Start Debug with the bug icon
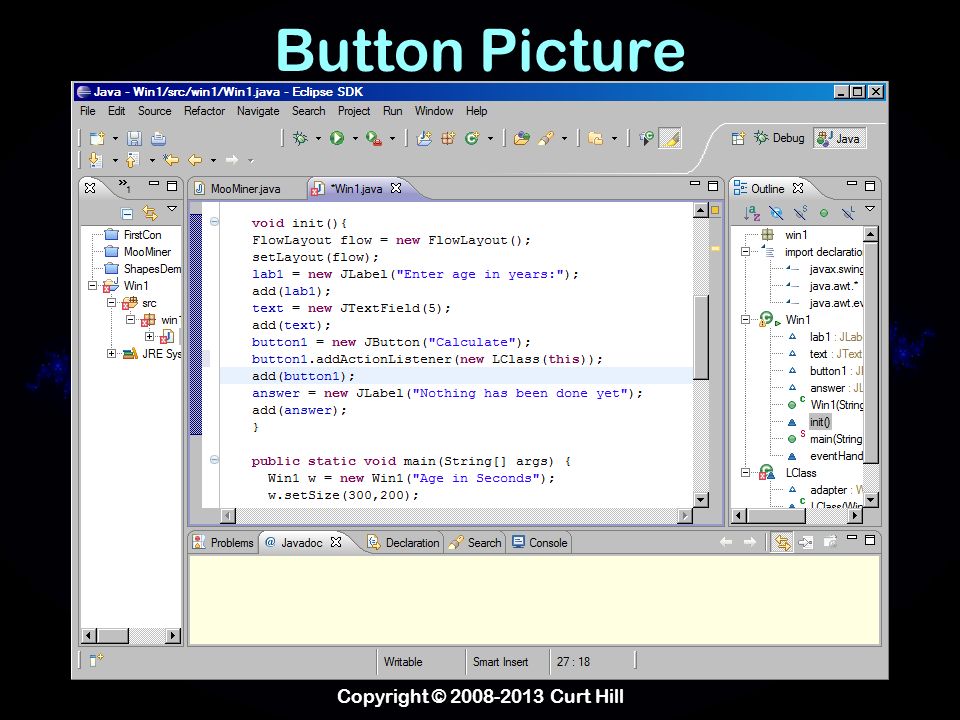 (x=300, y=138)
